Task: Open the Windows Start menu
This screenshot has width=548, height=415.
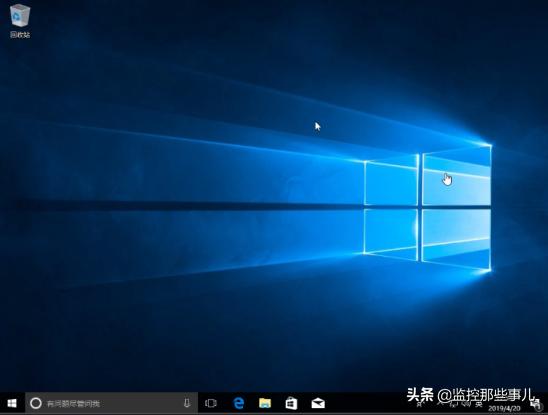Action: coord(12,403)
